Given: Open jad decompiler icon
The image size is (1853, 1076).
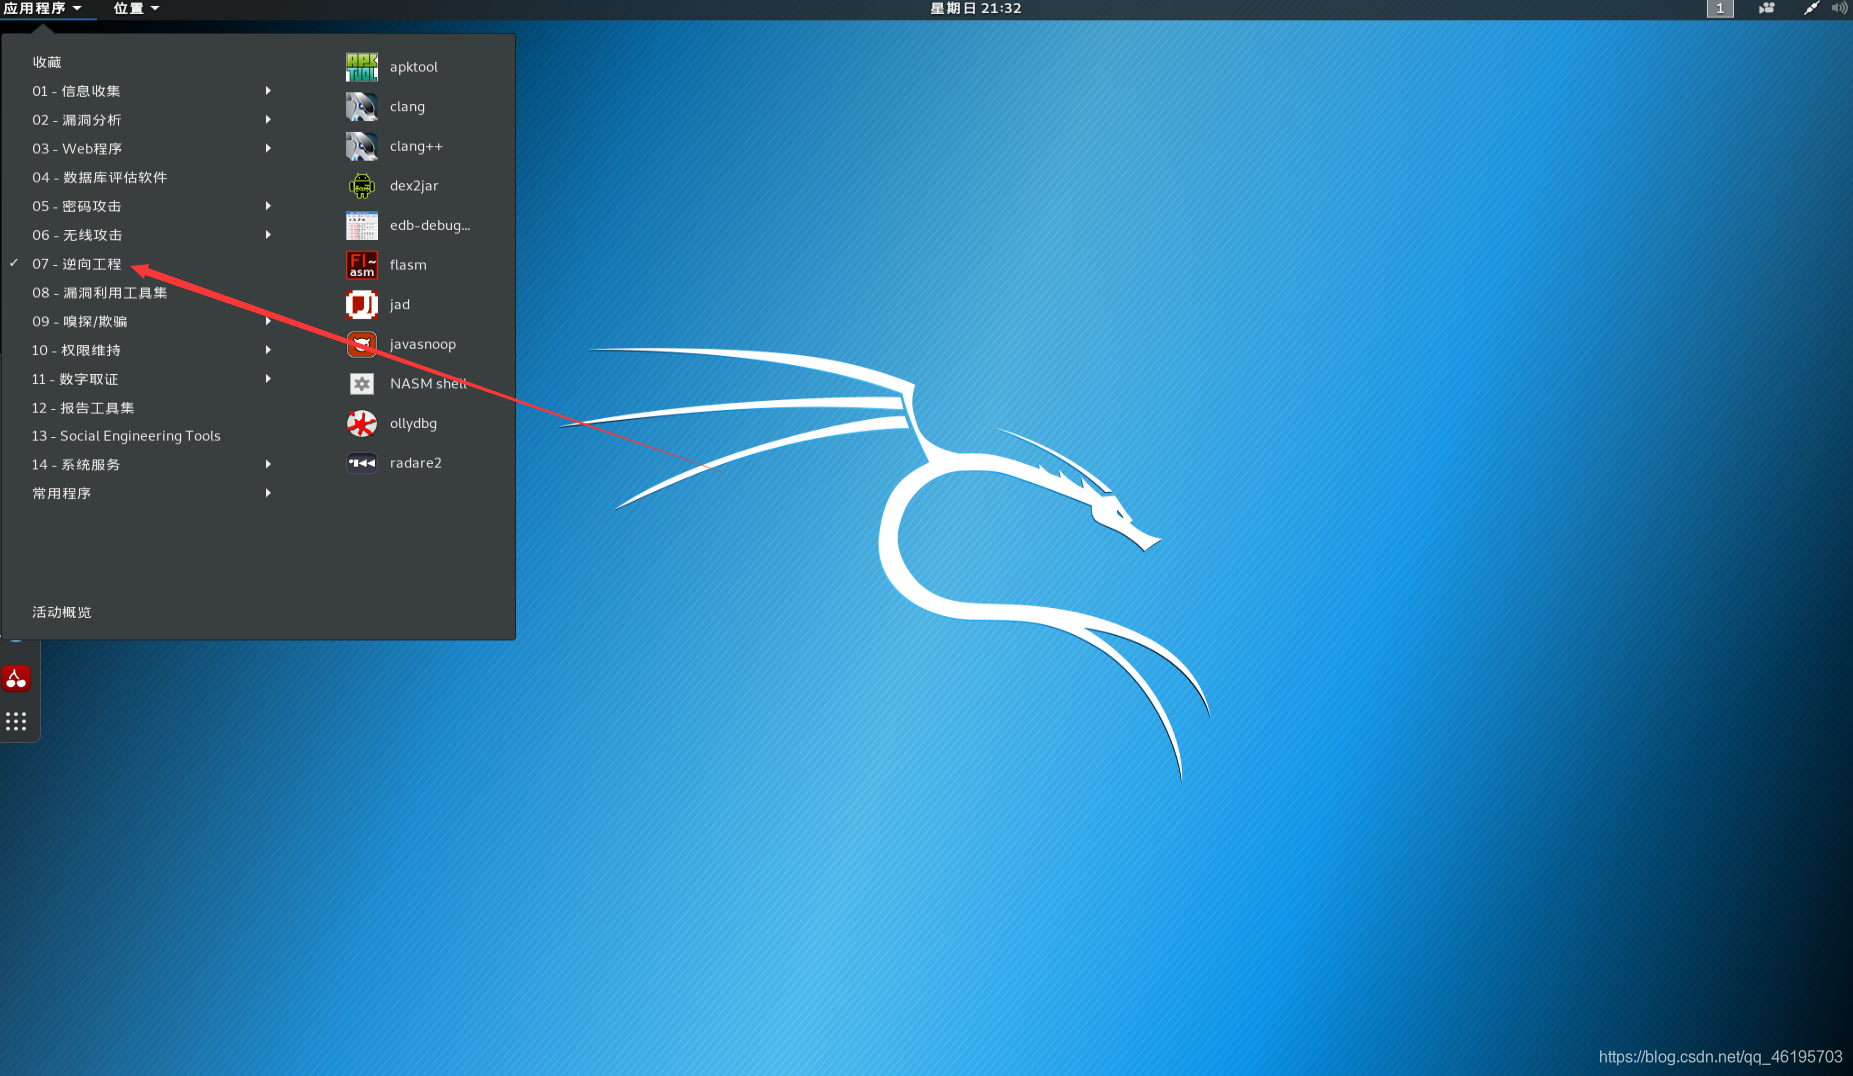Looking at the screenshot, I should point(361,304).
